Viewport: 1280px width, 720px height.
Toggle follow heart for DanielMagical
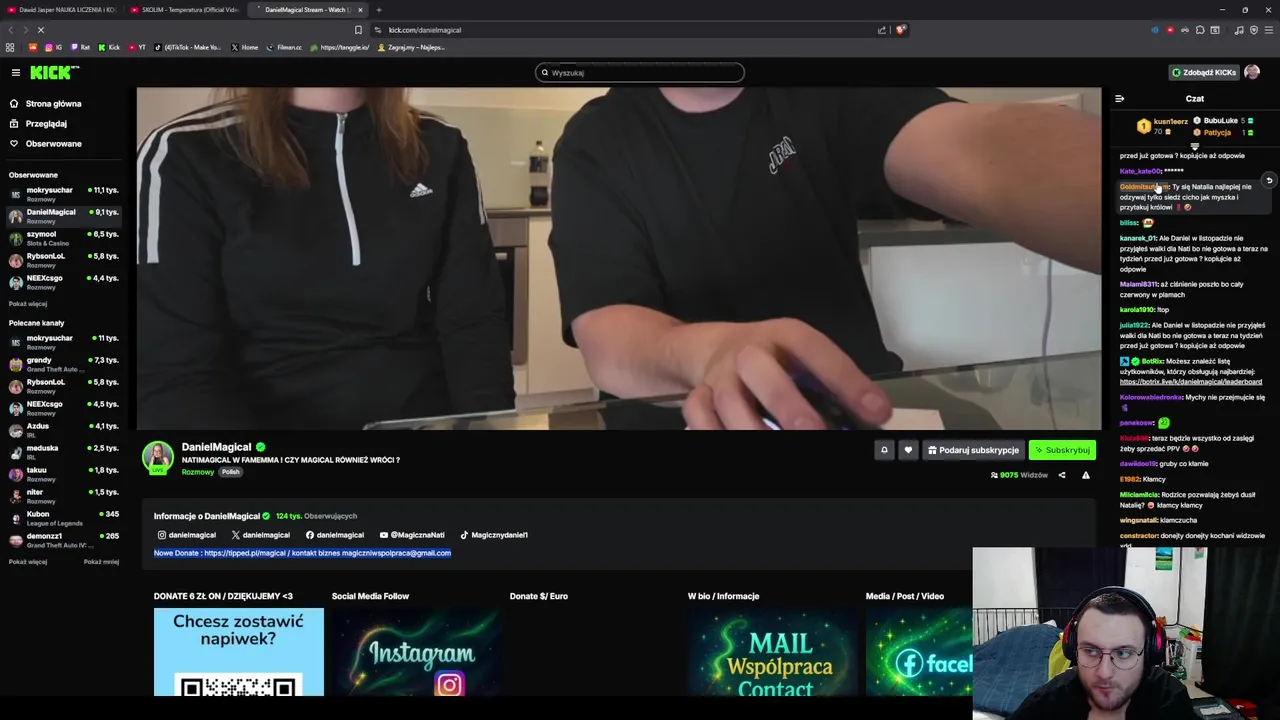point(908,450)
